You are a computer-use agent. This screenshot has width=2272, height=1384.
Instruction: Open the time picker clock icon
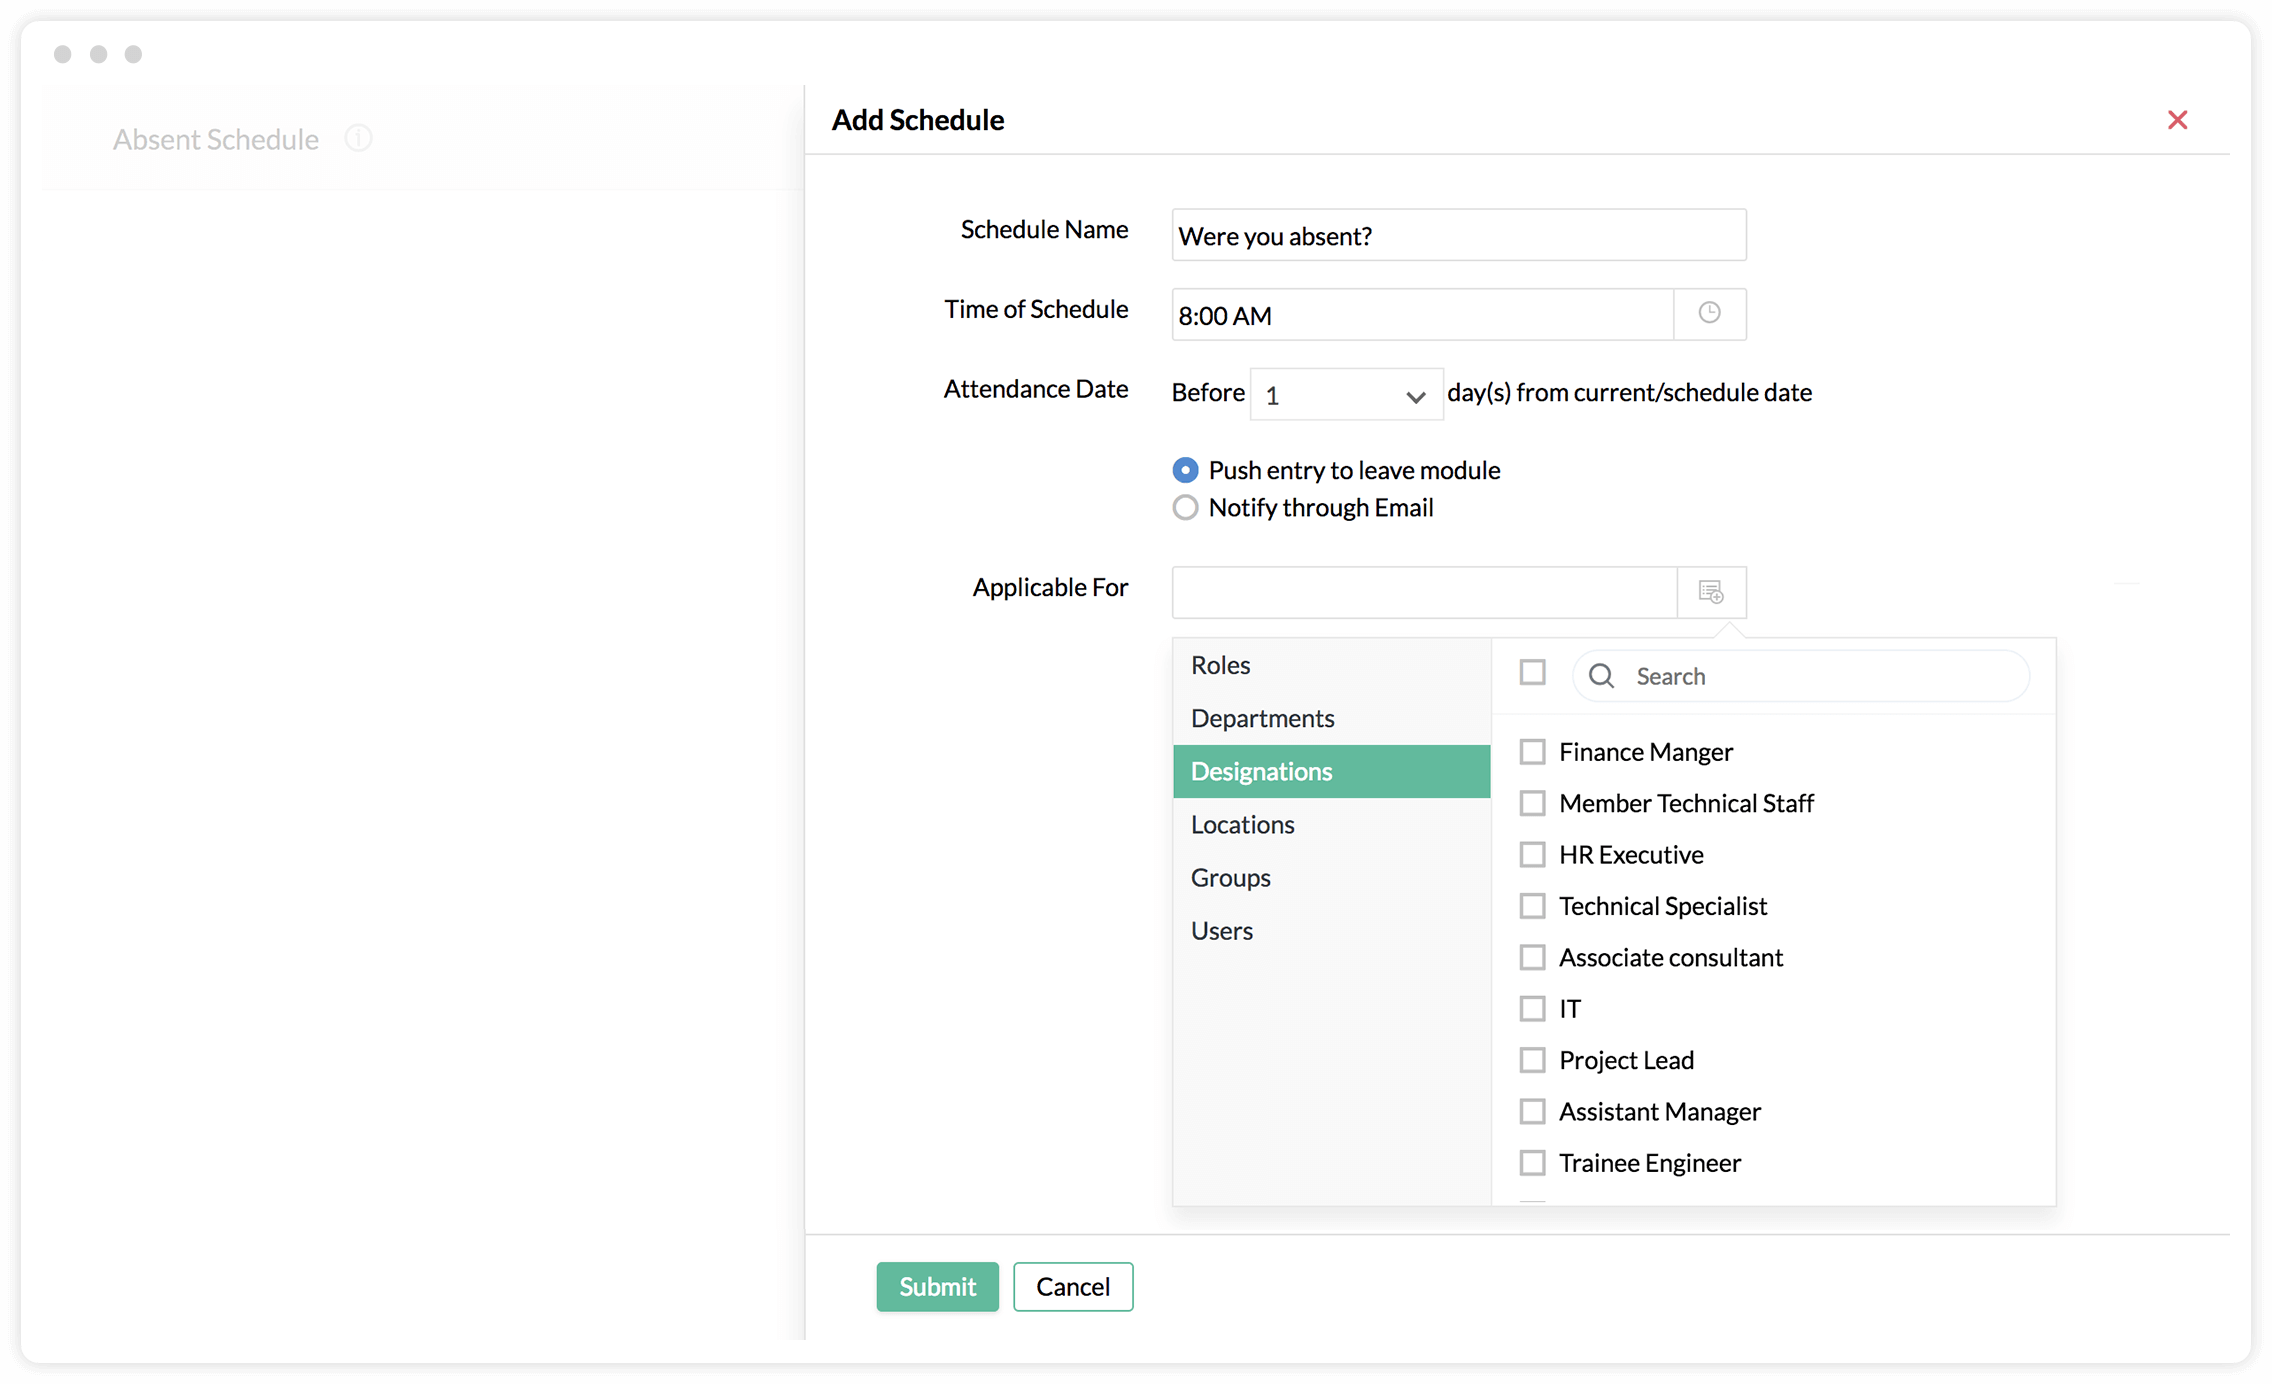coord(1709,314)
